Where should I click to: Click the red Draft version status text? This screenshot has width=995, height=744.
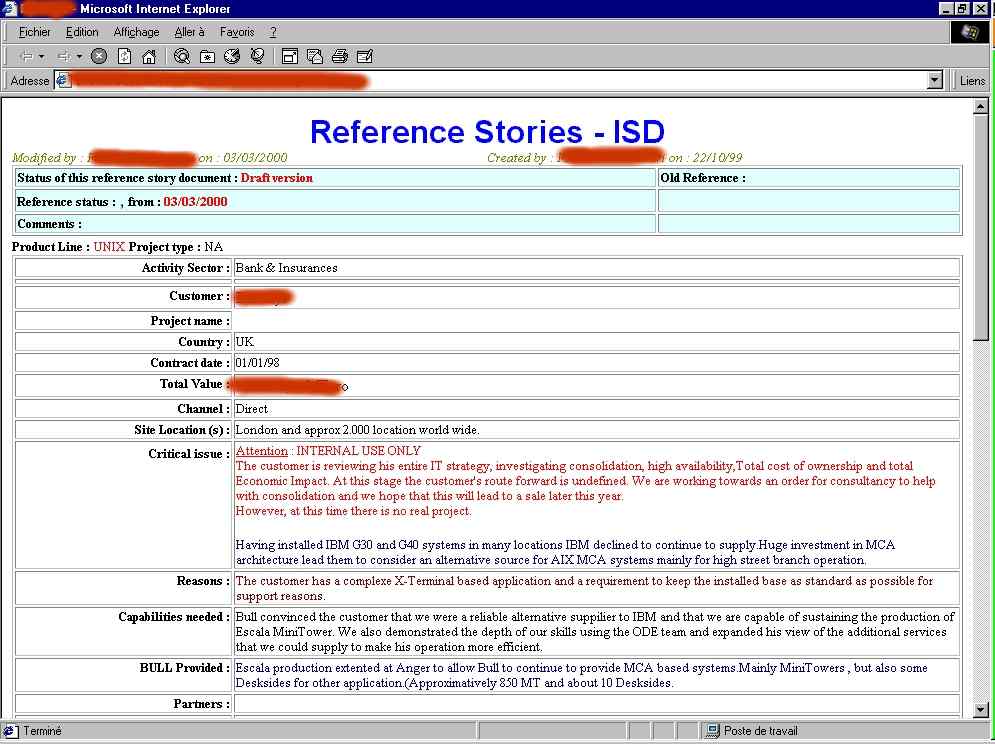277,178
